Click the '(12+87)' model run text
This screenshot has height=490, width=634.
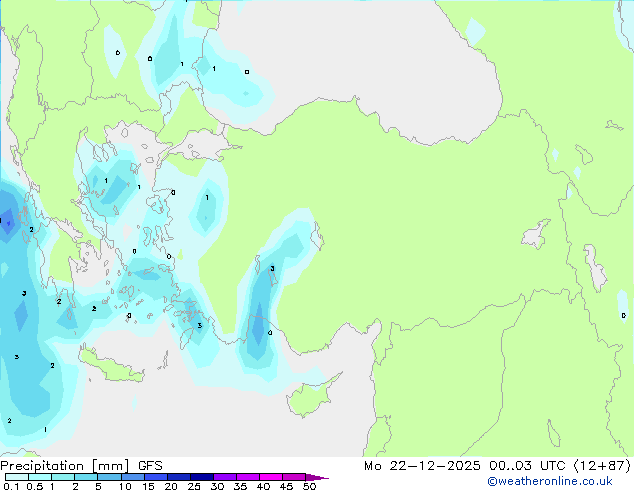click(x=602, y=466)
